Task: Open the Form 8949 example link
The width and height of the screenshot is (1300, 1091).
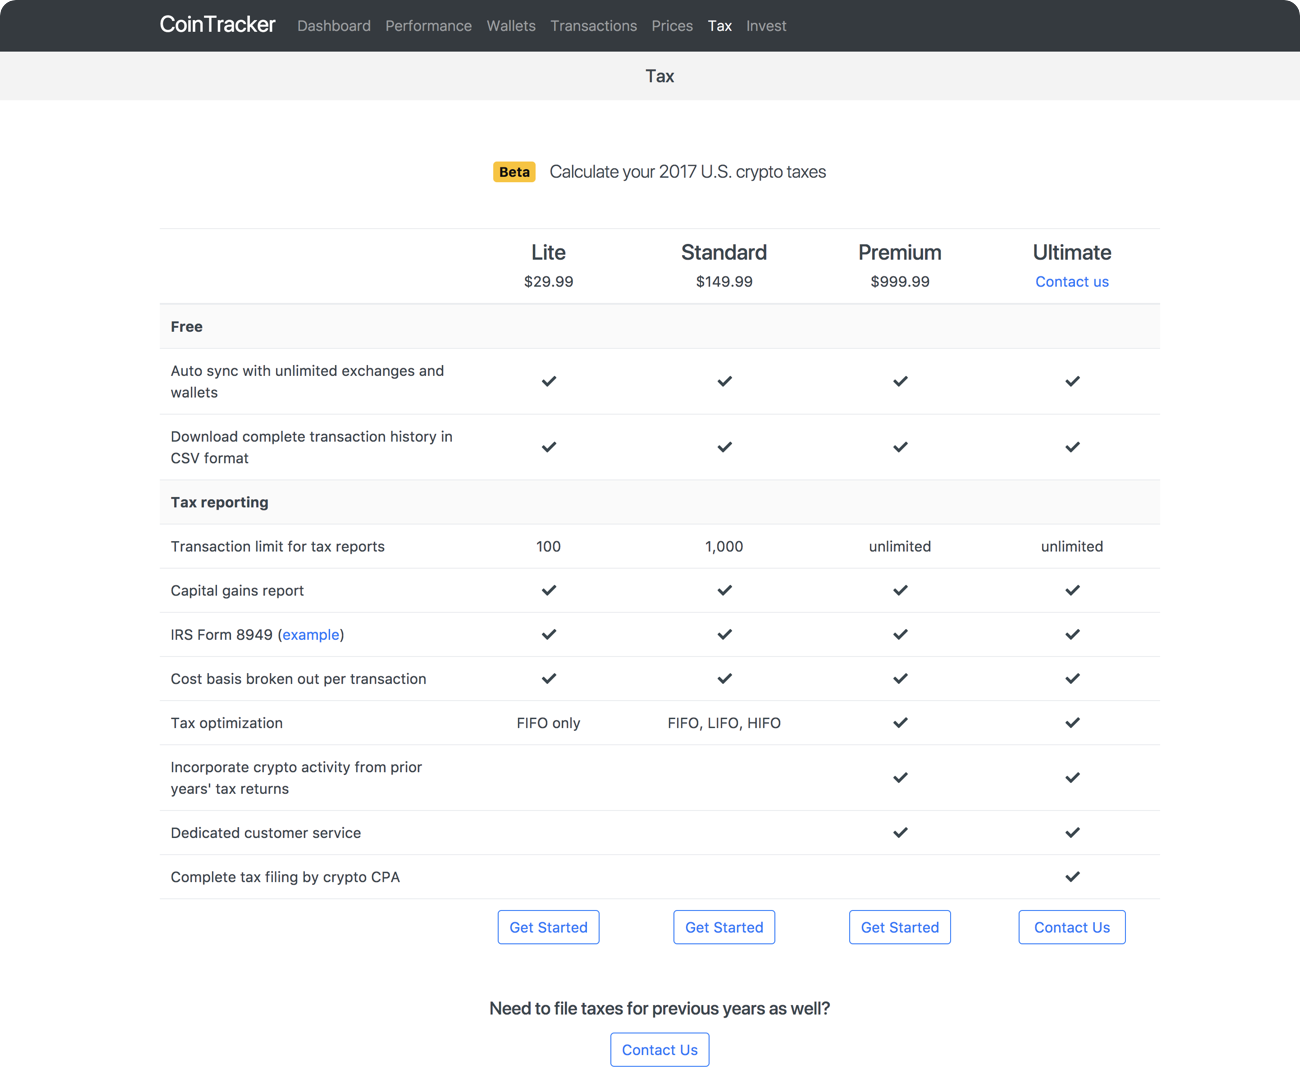Action: pos(311,634)
